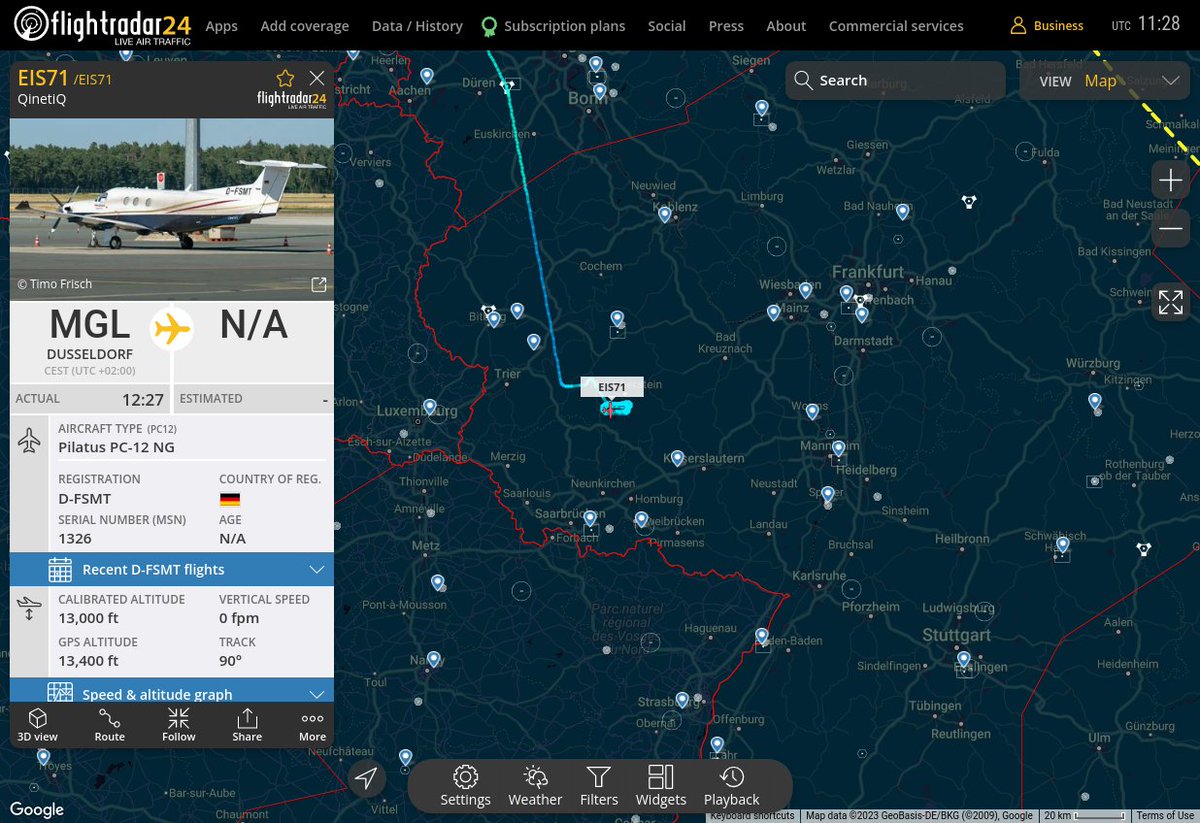Open Data / History menu
Image resolution: width=1200 pixels, height=823 pixels.
tap(417, 26)
